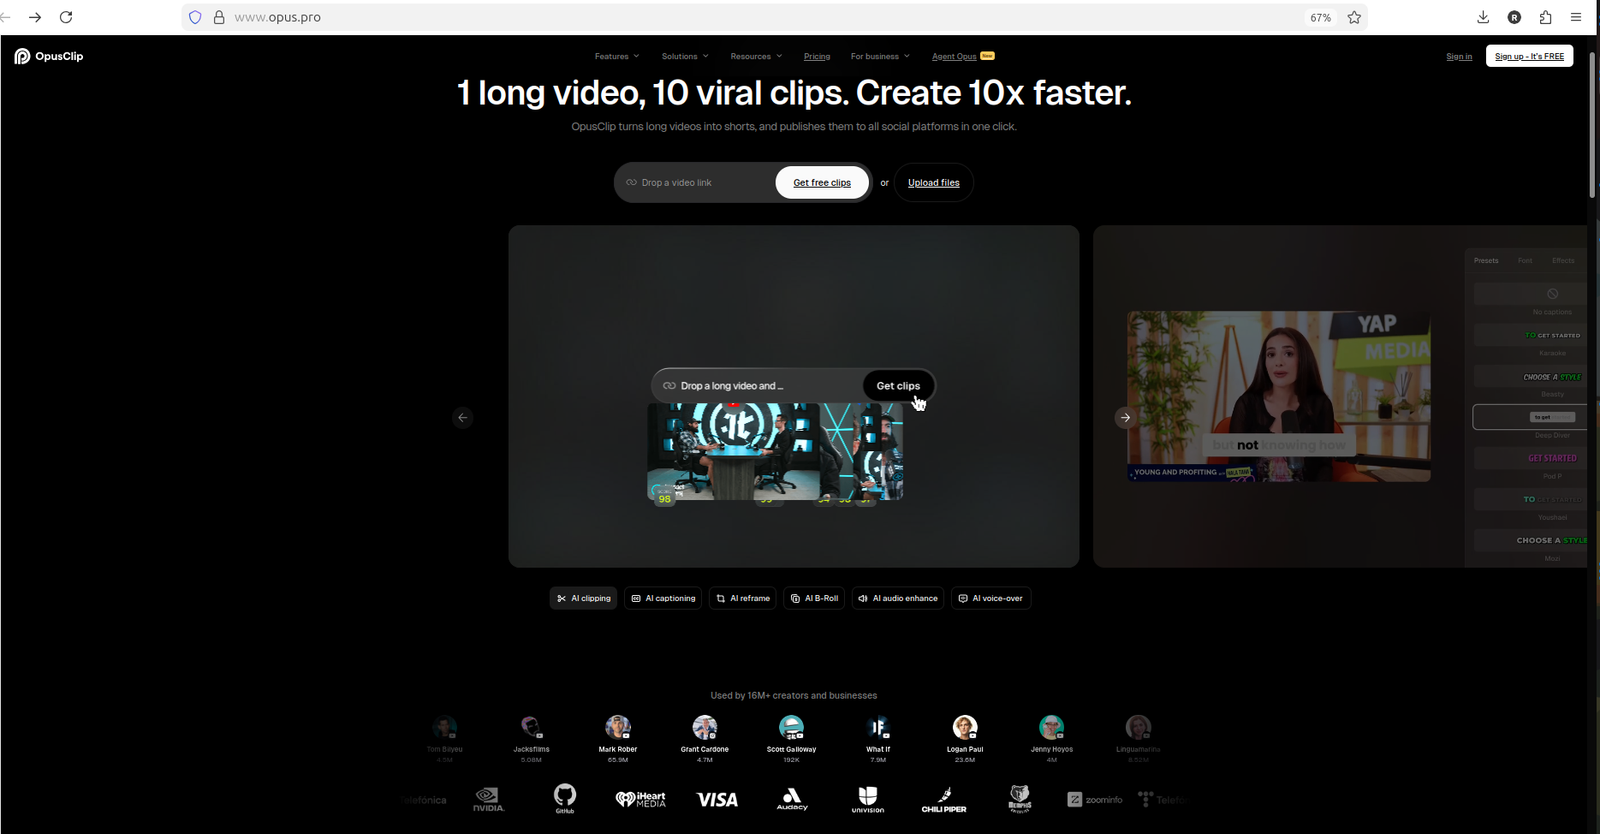Click the ZoomInfo logo

[1095, 799]
